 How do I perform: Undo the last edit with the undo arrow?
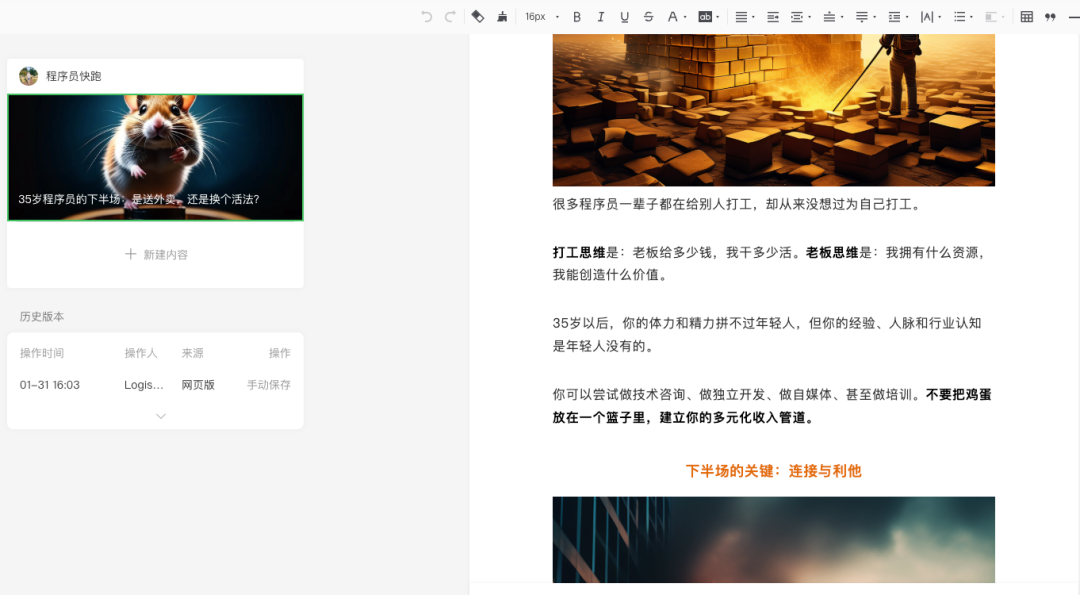(427, 17)
